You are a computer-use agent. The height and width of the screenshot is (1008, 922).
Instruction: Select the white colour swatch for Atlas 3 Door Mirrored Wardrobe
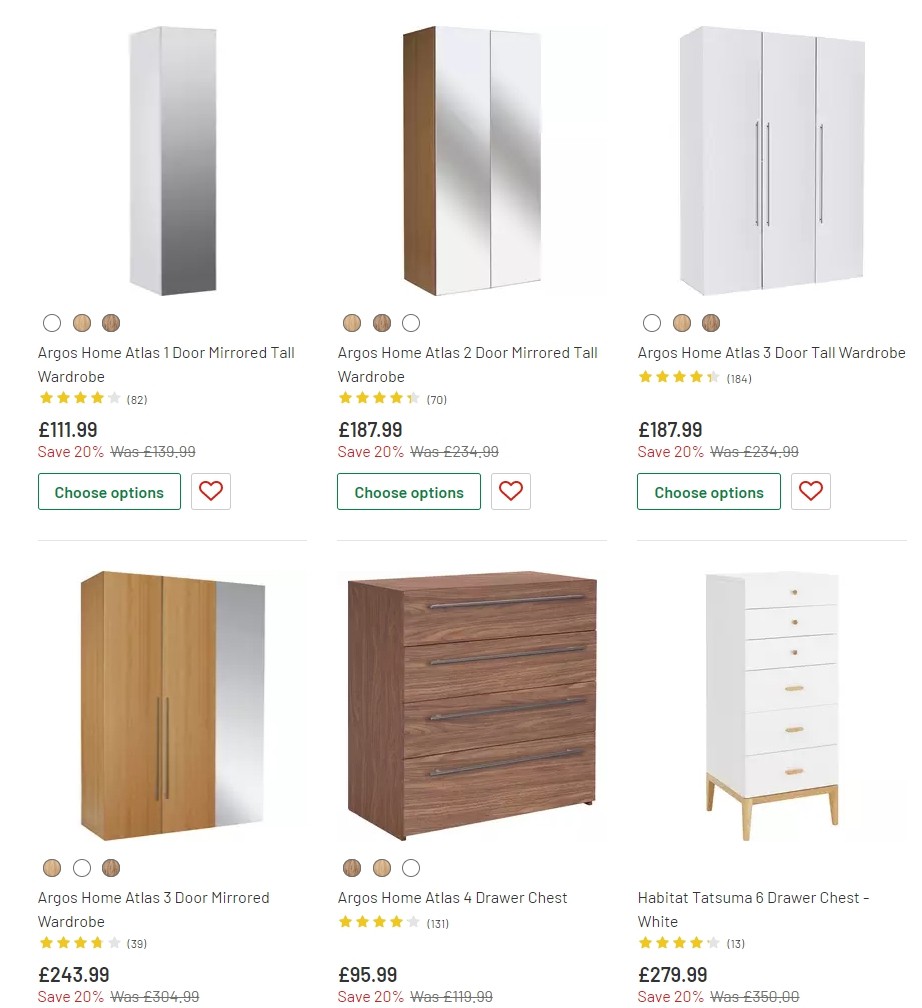click(82, 868)
